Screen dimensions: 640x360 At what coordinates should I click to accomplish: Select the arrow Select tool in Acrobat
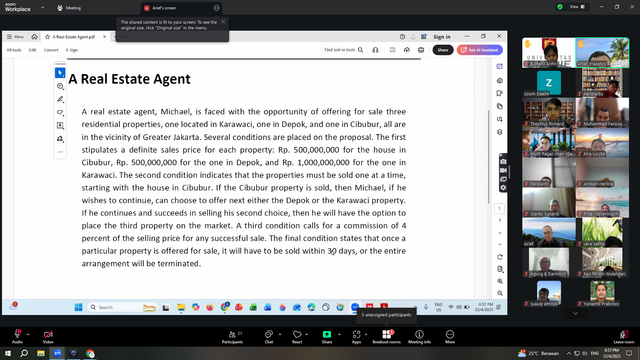point(60,73)
